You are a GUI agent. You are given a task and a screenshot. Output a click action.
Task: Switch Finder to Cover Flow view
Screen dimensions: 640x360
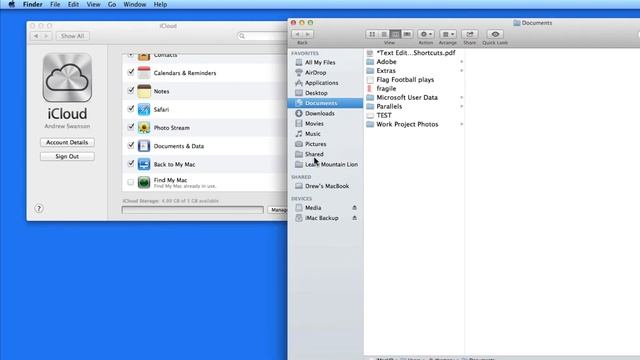[x=407, y=34]
